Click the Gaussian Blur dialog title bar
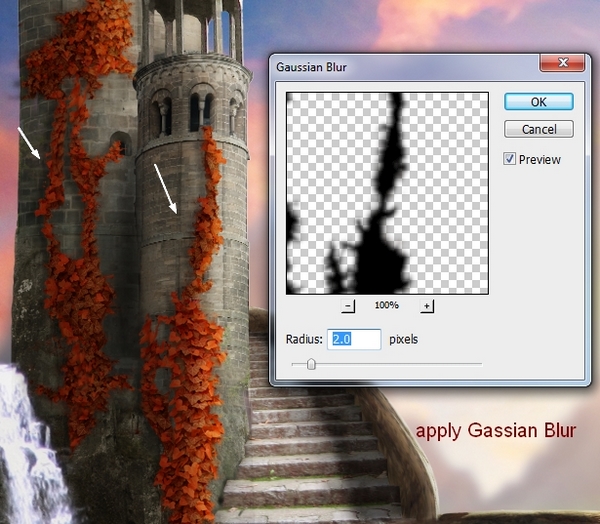The image size is (600, 524). (400, 64)
